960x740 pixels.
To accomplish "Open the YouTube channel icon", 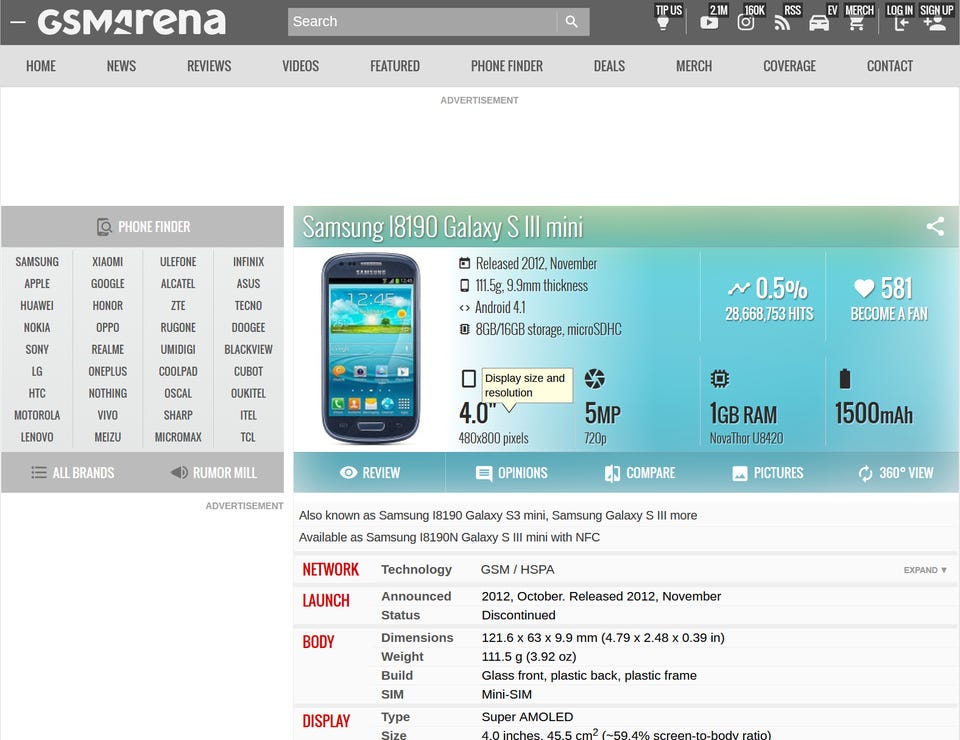I will click(709, 23).
